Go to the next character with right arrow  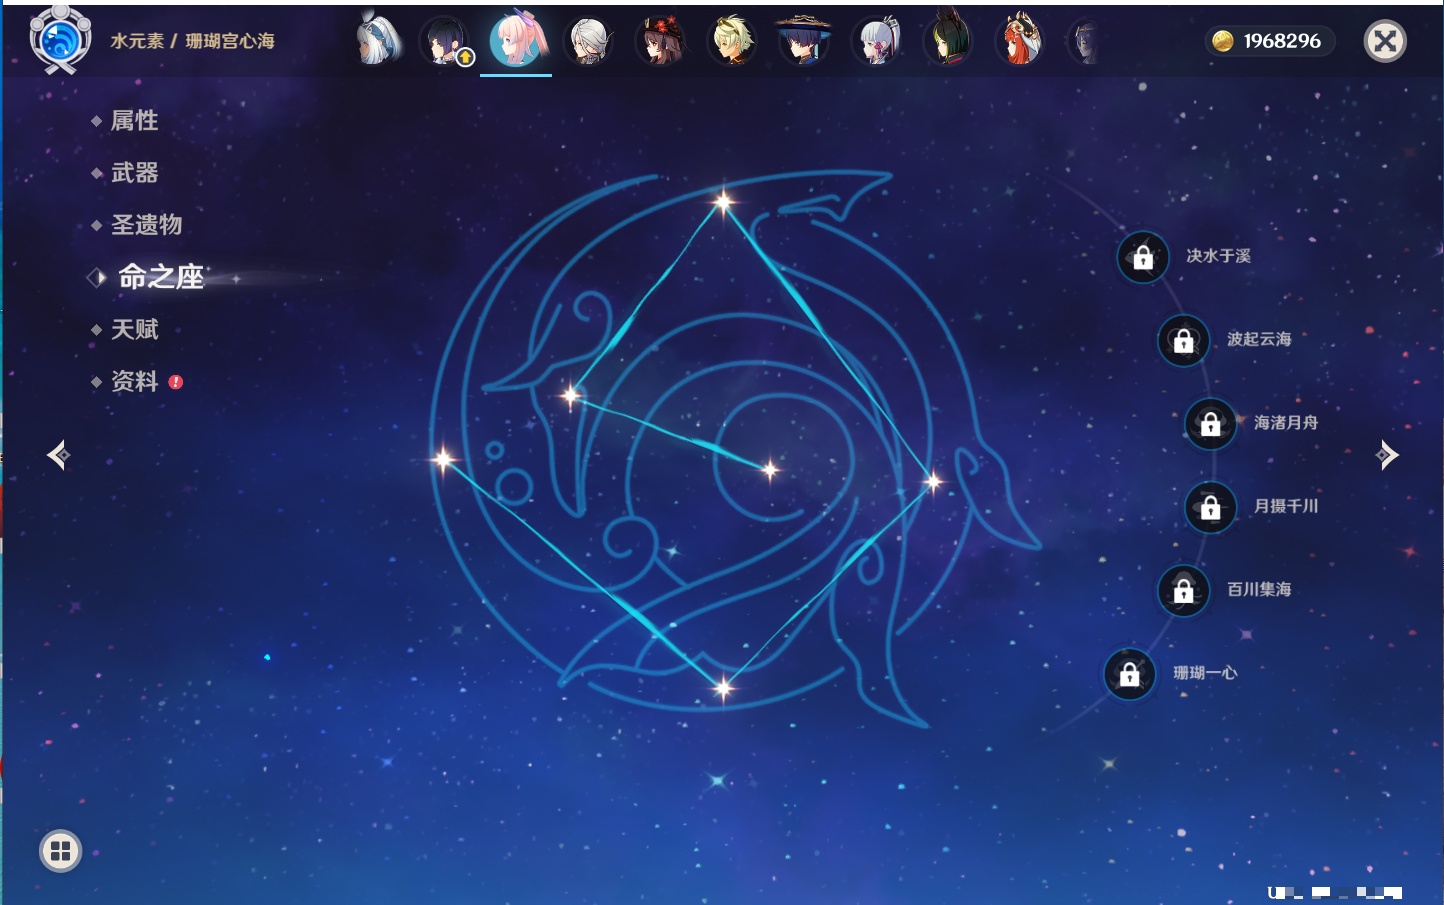pyautogui.click(x=1387, y=455)
